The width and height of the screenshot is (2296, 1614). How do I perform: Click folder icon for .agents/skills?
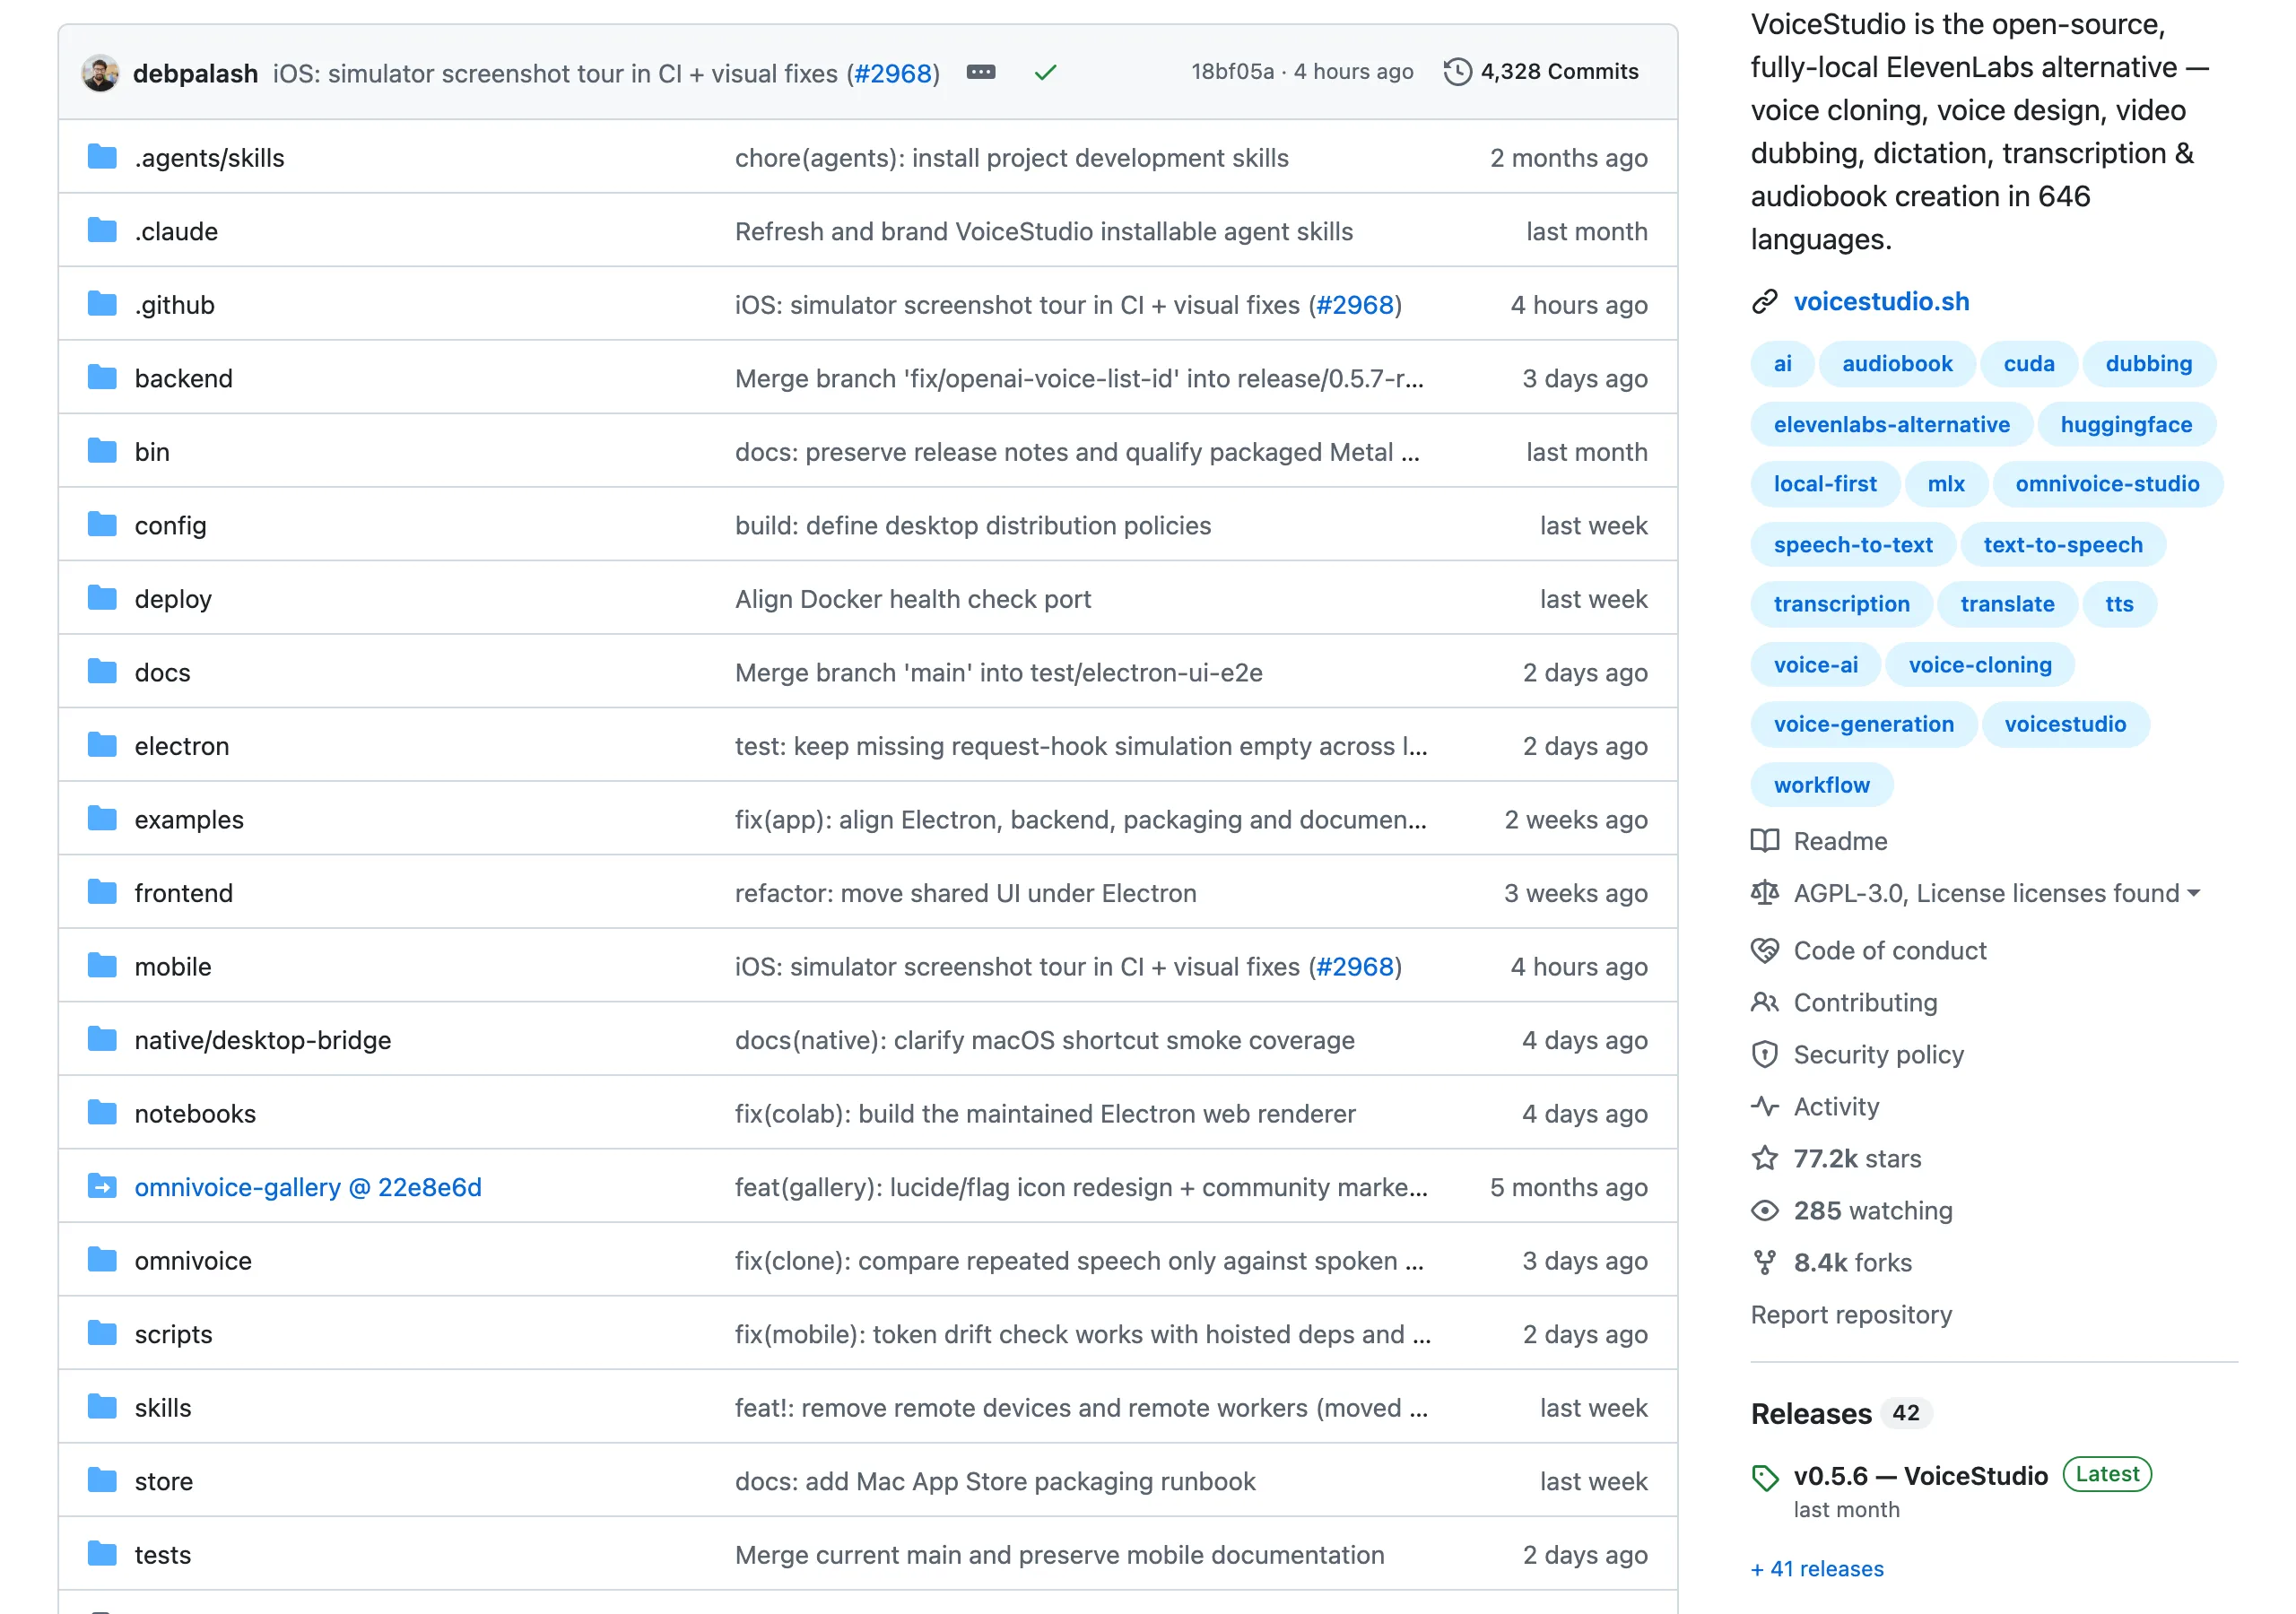tap(102, 157)
